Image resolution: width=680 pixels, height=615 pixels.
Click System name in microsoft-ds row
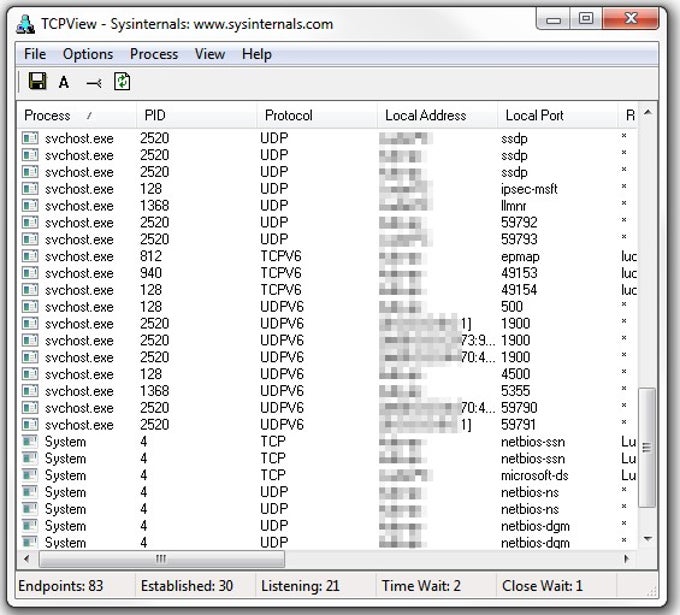tap(65, 475)
